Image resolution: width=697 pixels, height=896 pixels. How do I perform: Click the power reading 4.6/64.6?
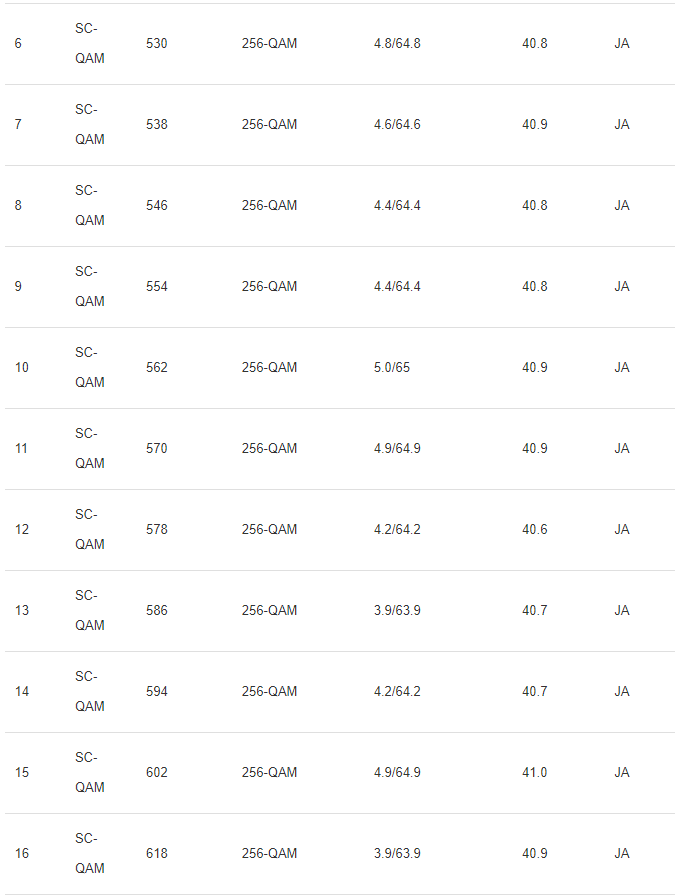[x=397, y=125]
